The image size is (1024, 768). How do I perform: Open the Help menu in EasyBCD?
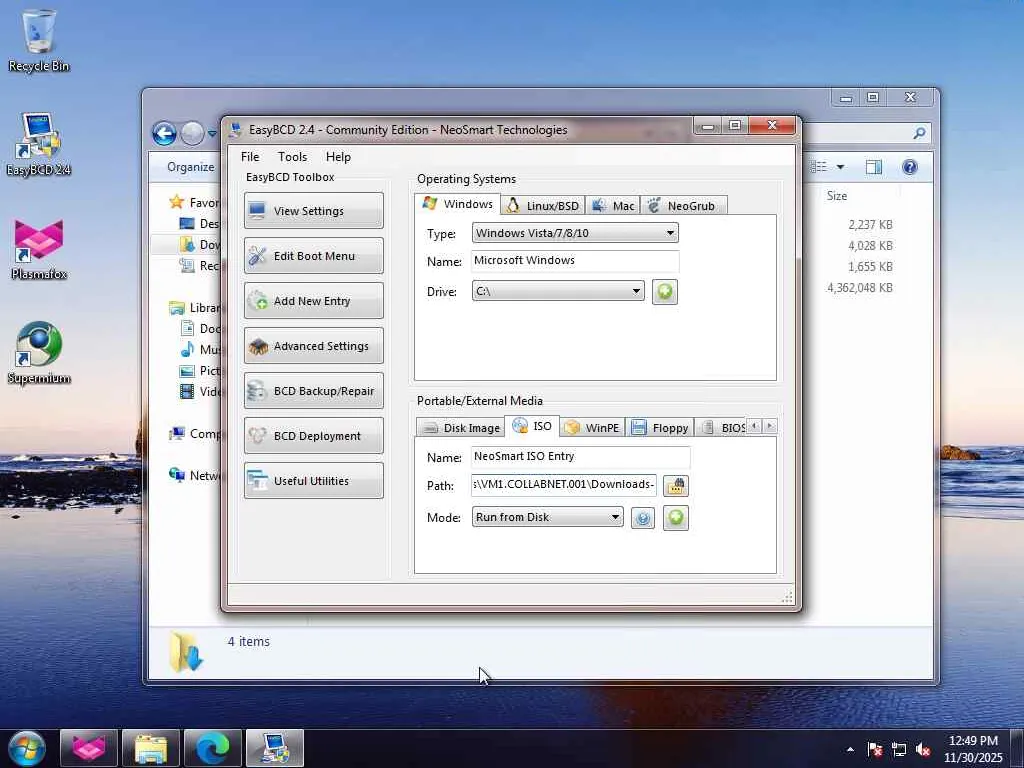coord(338,157)
